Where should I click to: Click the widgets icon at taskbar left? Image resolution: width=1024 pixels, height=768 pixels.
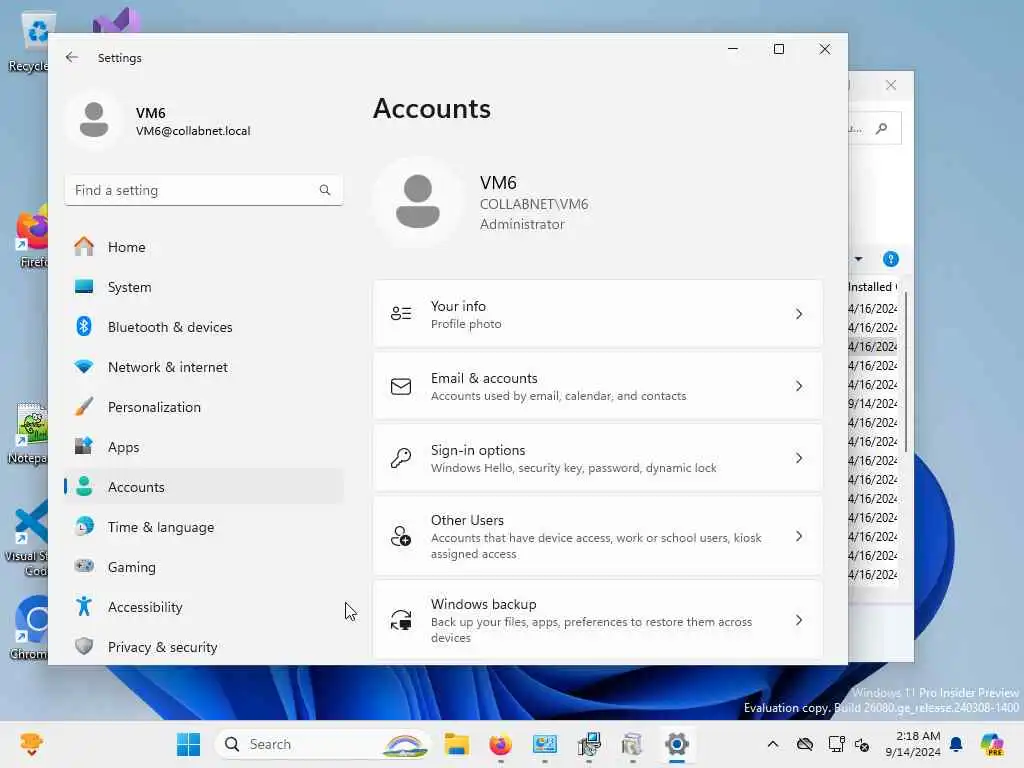click(x=31, y=744)
